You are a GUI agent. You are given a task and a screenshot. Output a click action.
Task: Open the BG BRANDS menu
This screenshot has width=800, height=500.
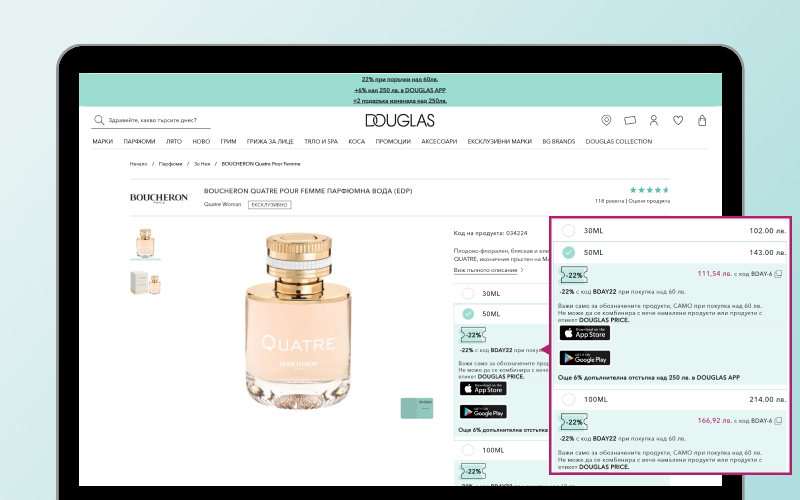point(559,141)
